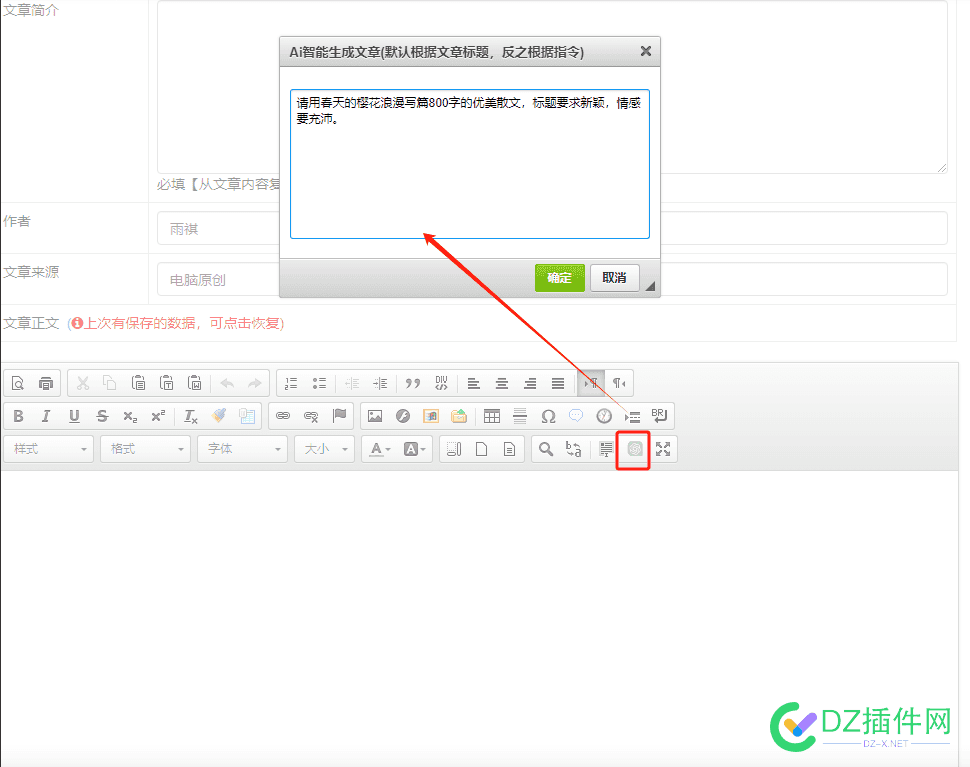Click the Copy icon
Image resolution: width=970 pixels, height=767 pixels.
click(x=110, y=384)
